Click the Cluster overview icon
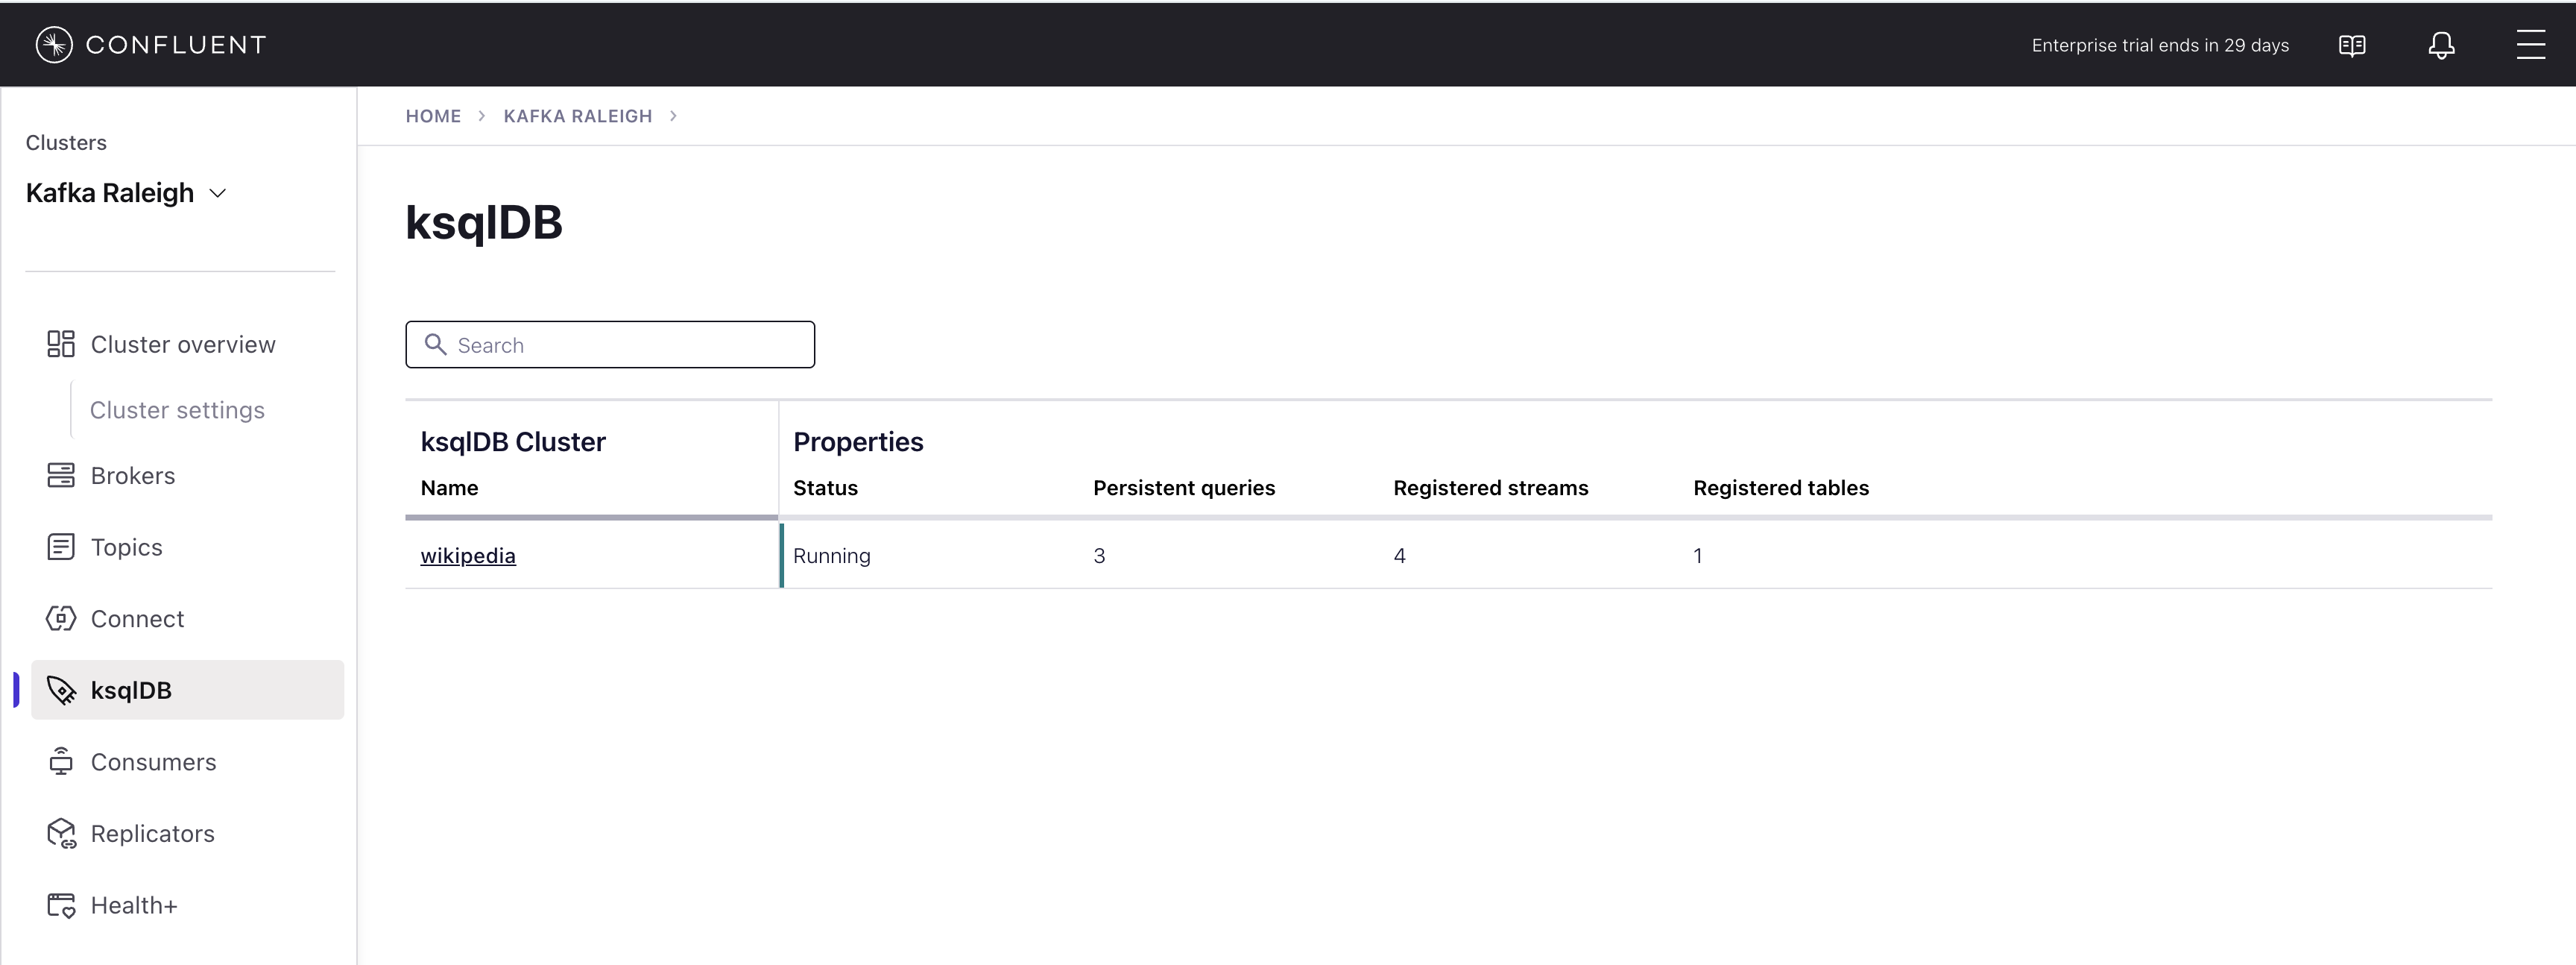 click(61, 344)
